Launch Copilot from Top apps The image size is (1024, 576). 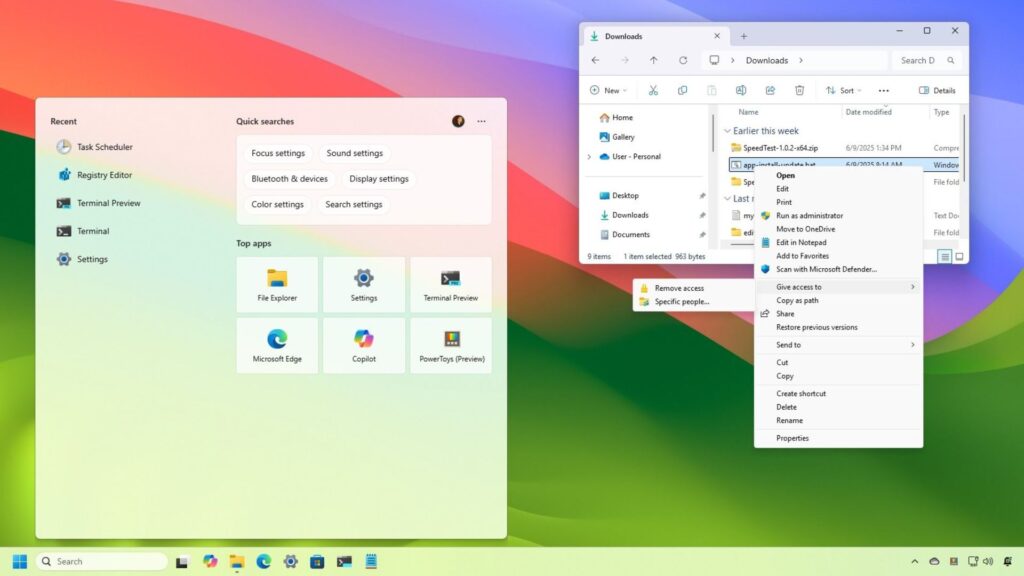coord(364,345)
